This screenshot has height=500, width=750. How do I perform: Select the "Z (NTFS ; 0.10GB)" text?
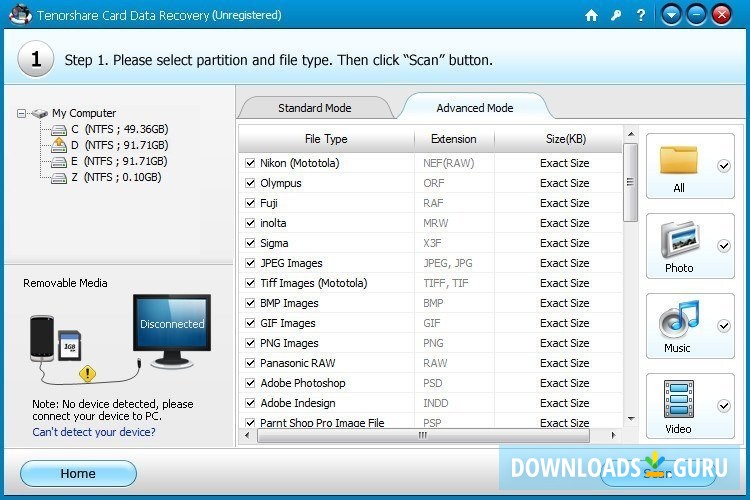(116, 178)
